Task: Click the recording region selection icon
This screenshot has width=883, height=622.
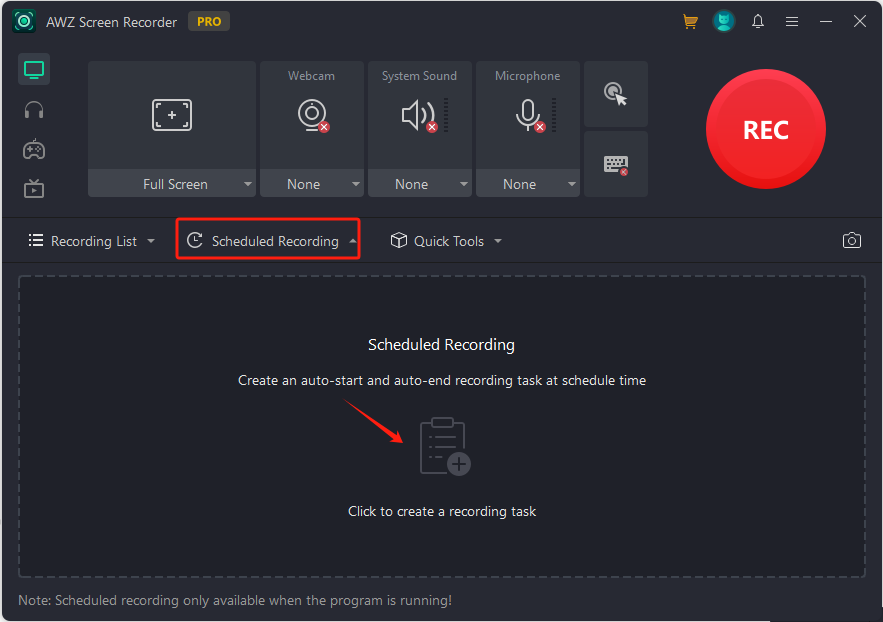Action: (172, 115)
